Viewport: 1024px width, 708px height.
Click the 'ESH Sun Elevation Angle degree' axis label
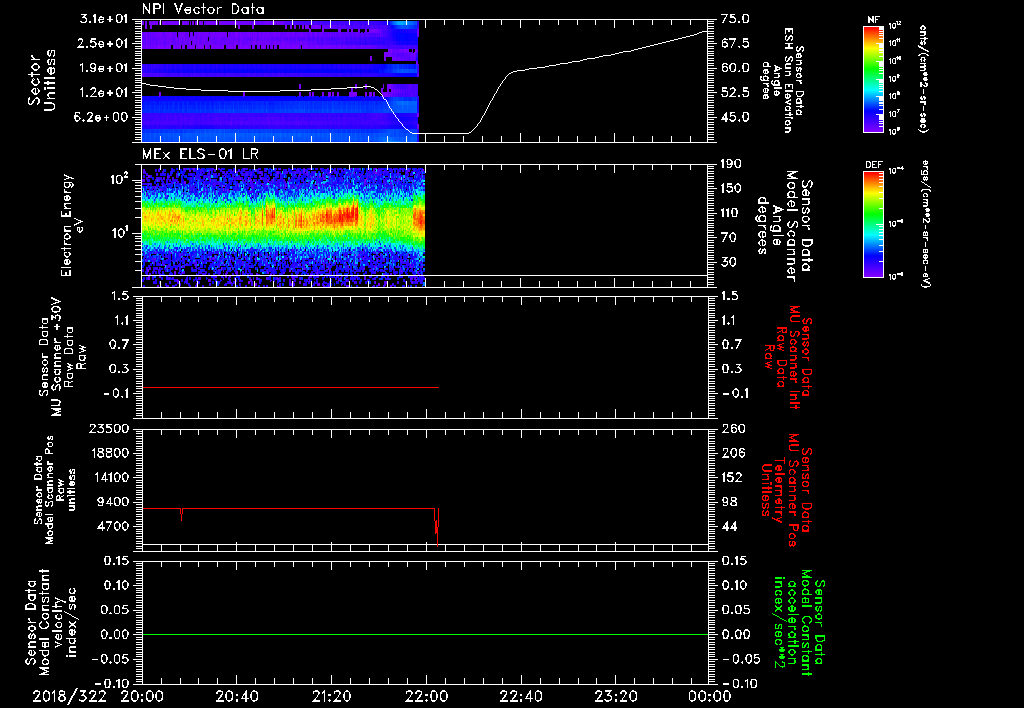pos(782,80)
